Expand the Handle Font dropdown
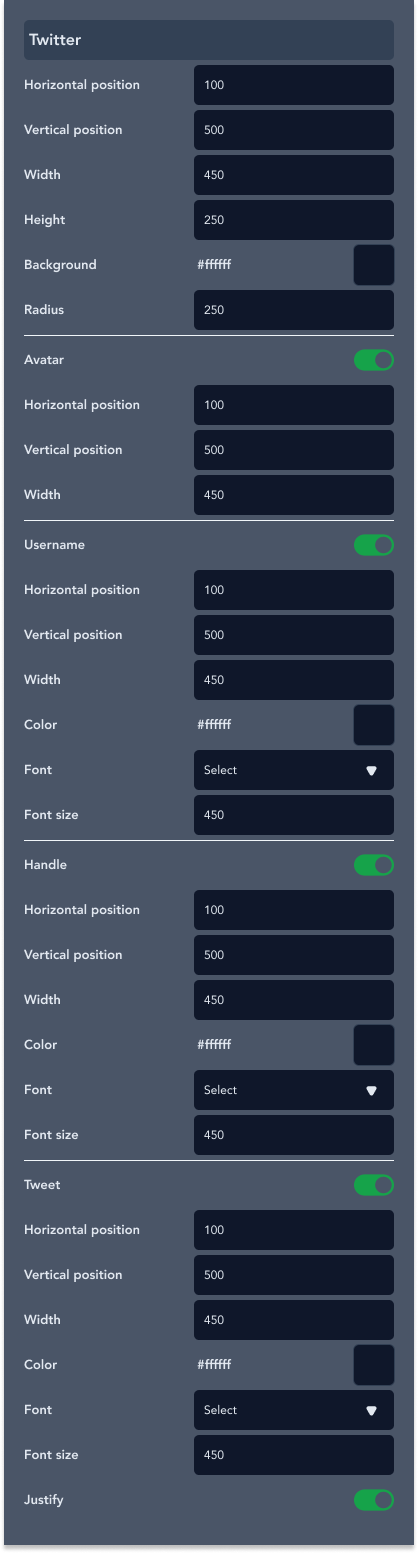This screenshot has height=1553, width=418. click(x=294, y=1090)
